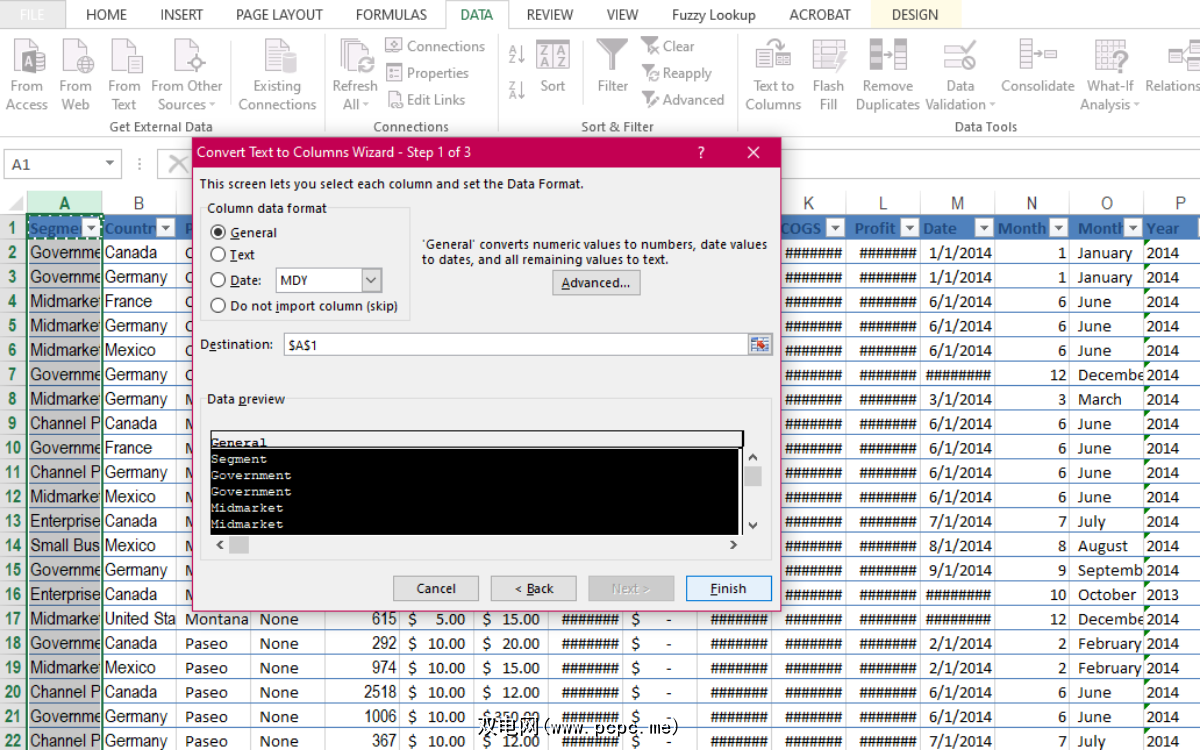
Task: Choose Do not import column (skip)
Action: [218, 306]
